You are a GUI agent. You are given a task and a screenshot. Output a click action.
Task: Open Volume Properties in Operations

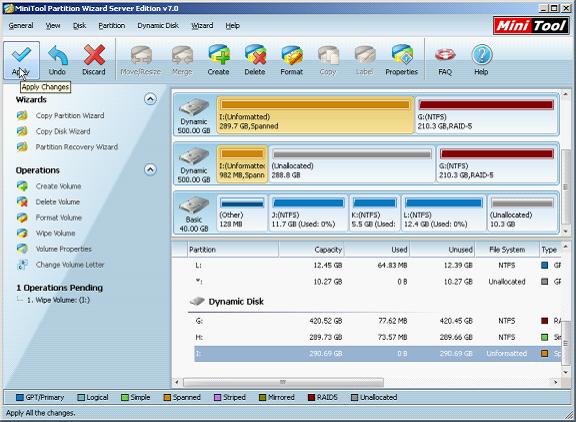64,249
